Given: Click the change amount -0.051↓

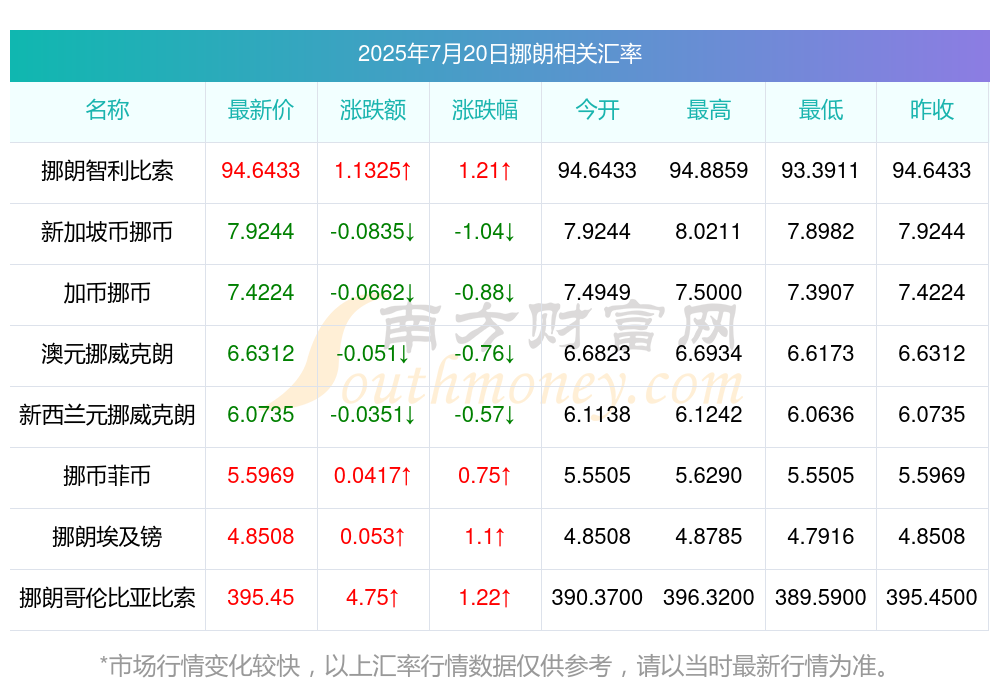Looking at the screenshot, I should (x=373, y=353).
